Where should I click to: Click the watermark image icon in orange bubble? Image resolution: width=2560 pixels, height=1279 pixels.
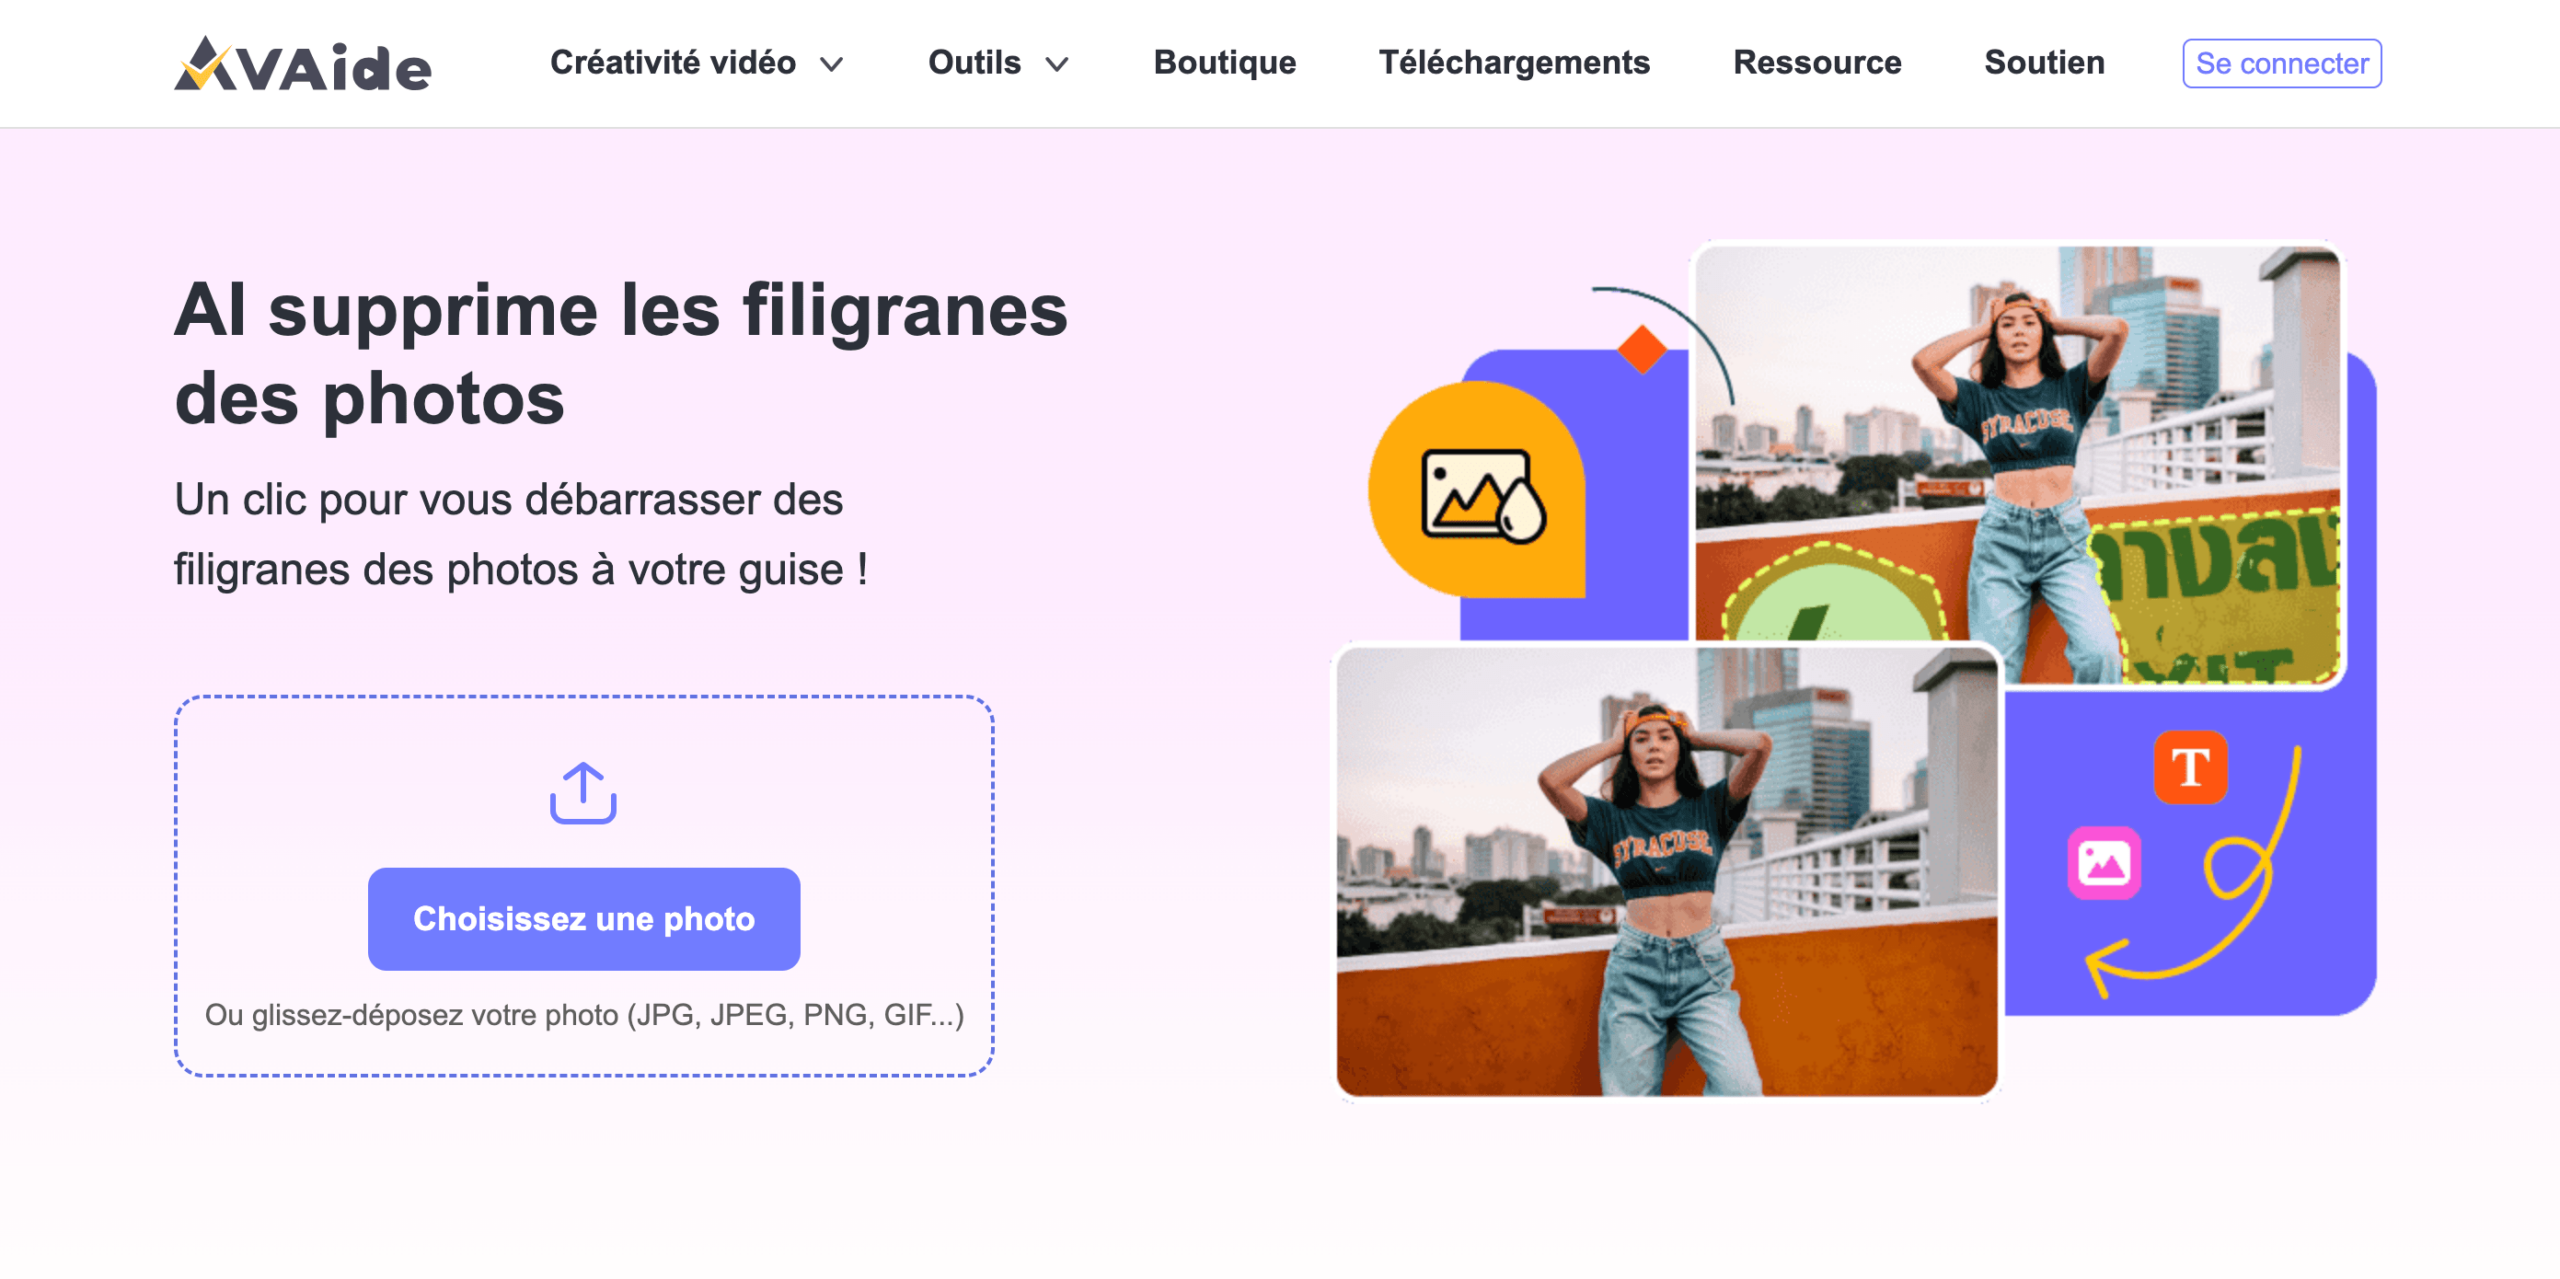[1482, 495]
